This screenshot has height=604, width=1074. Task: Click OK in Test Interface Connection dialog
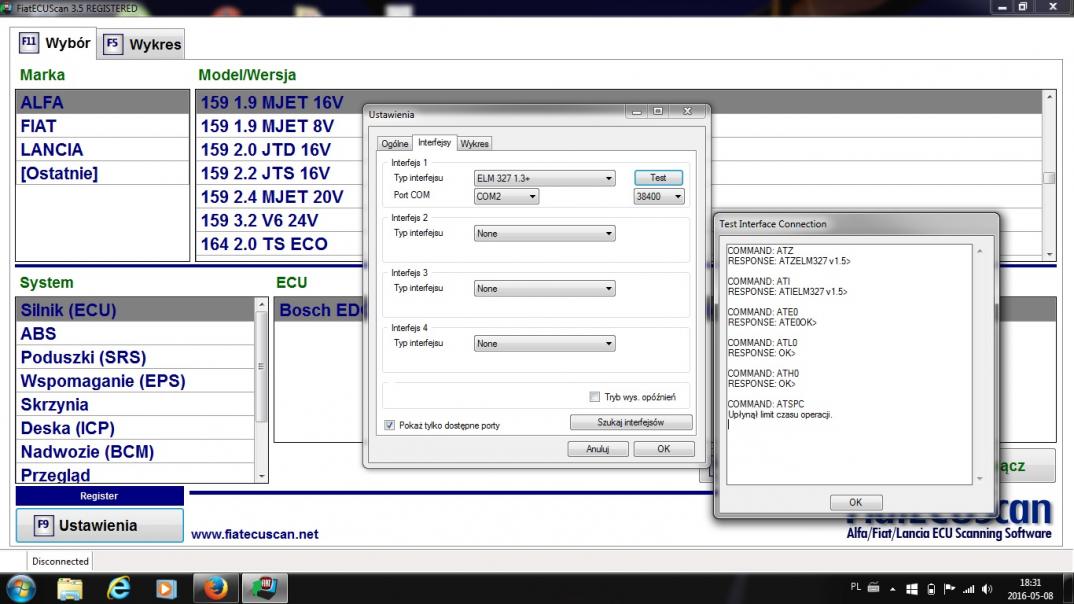coord(856,502)
